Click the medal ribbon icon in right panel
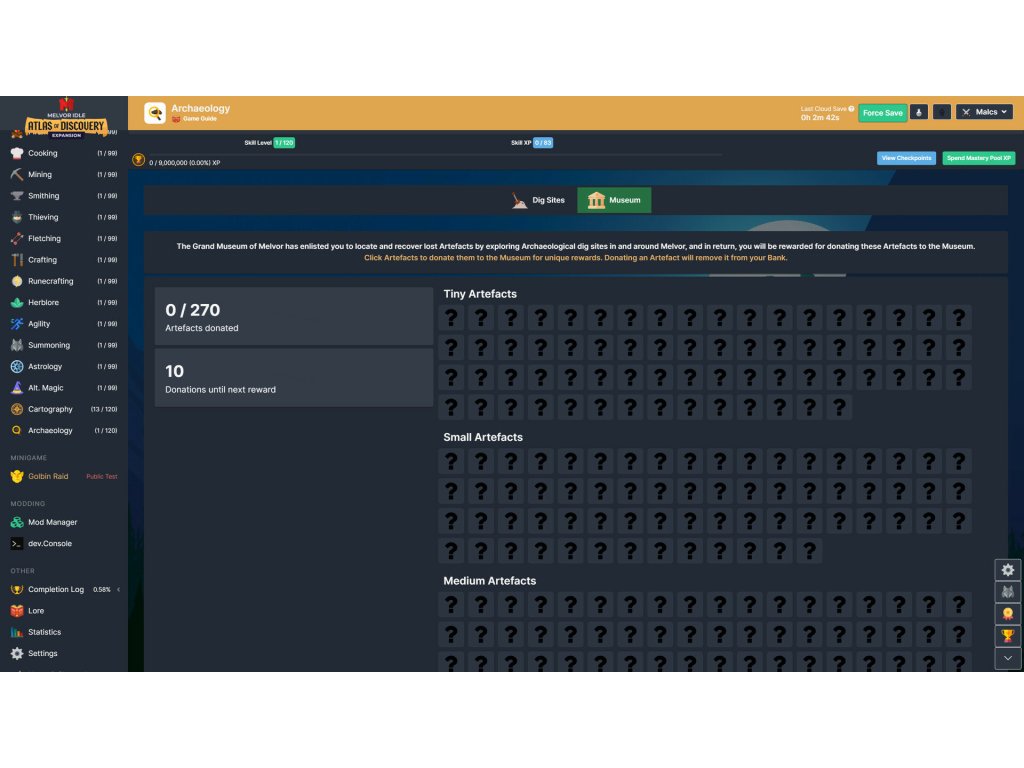Viewport: 1024px width, 768px height. tap(1007, 614)
